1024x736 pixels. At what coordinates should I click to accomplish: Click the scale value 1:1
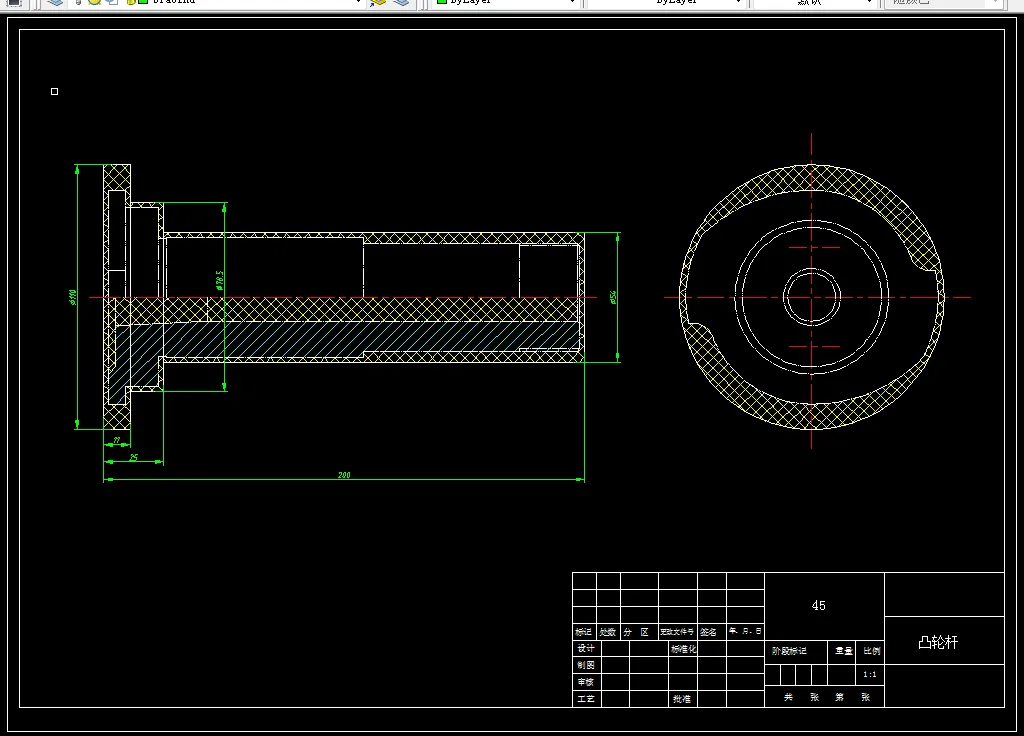click(870, 674)
